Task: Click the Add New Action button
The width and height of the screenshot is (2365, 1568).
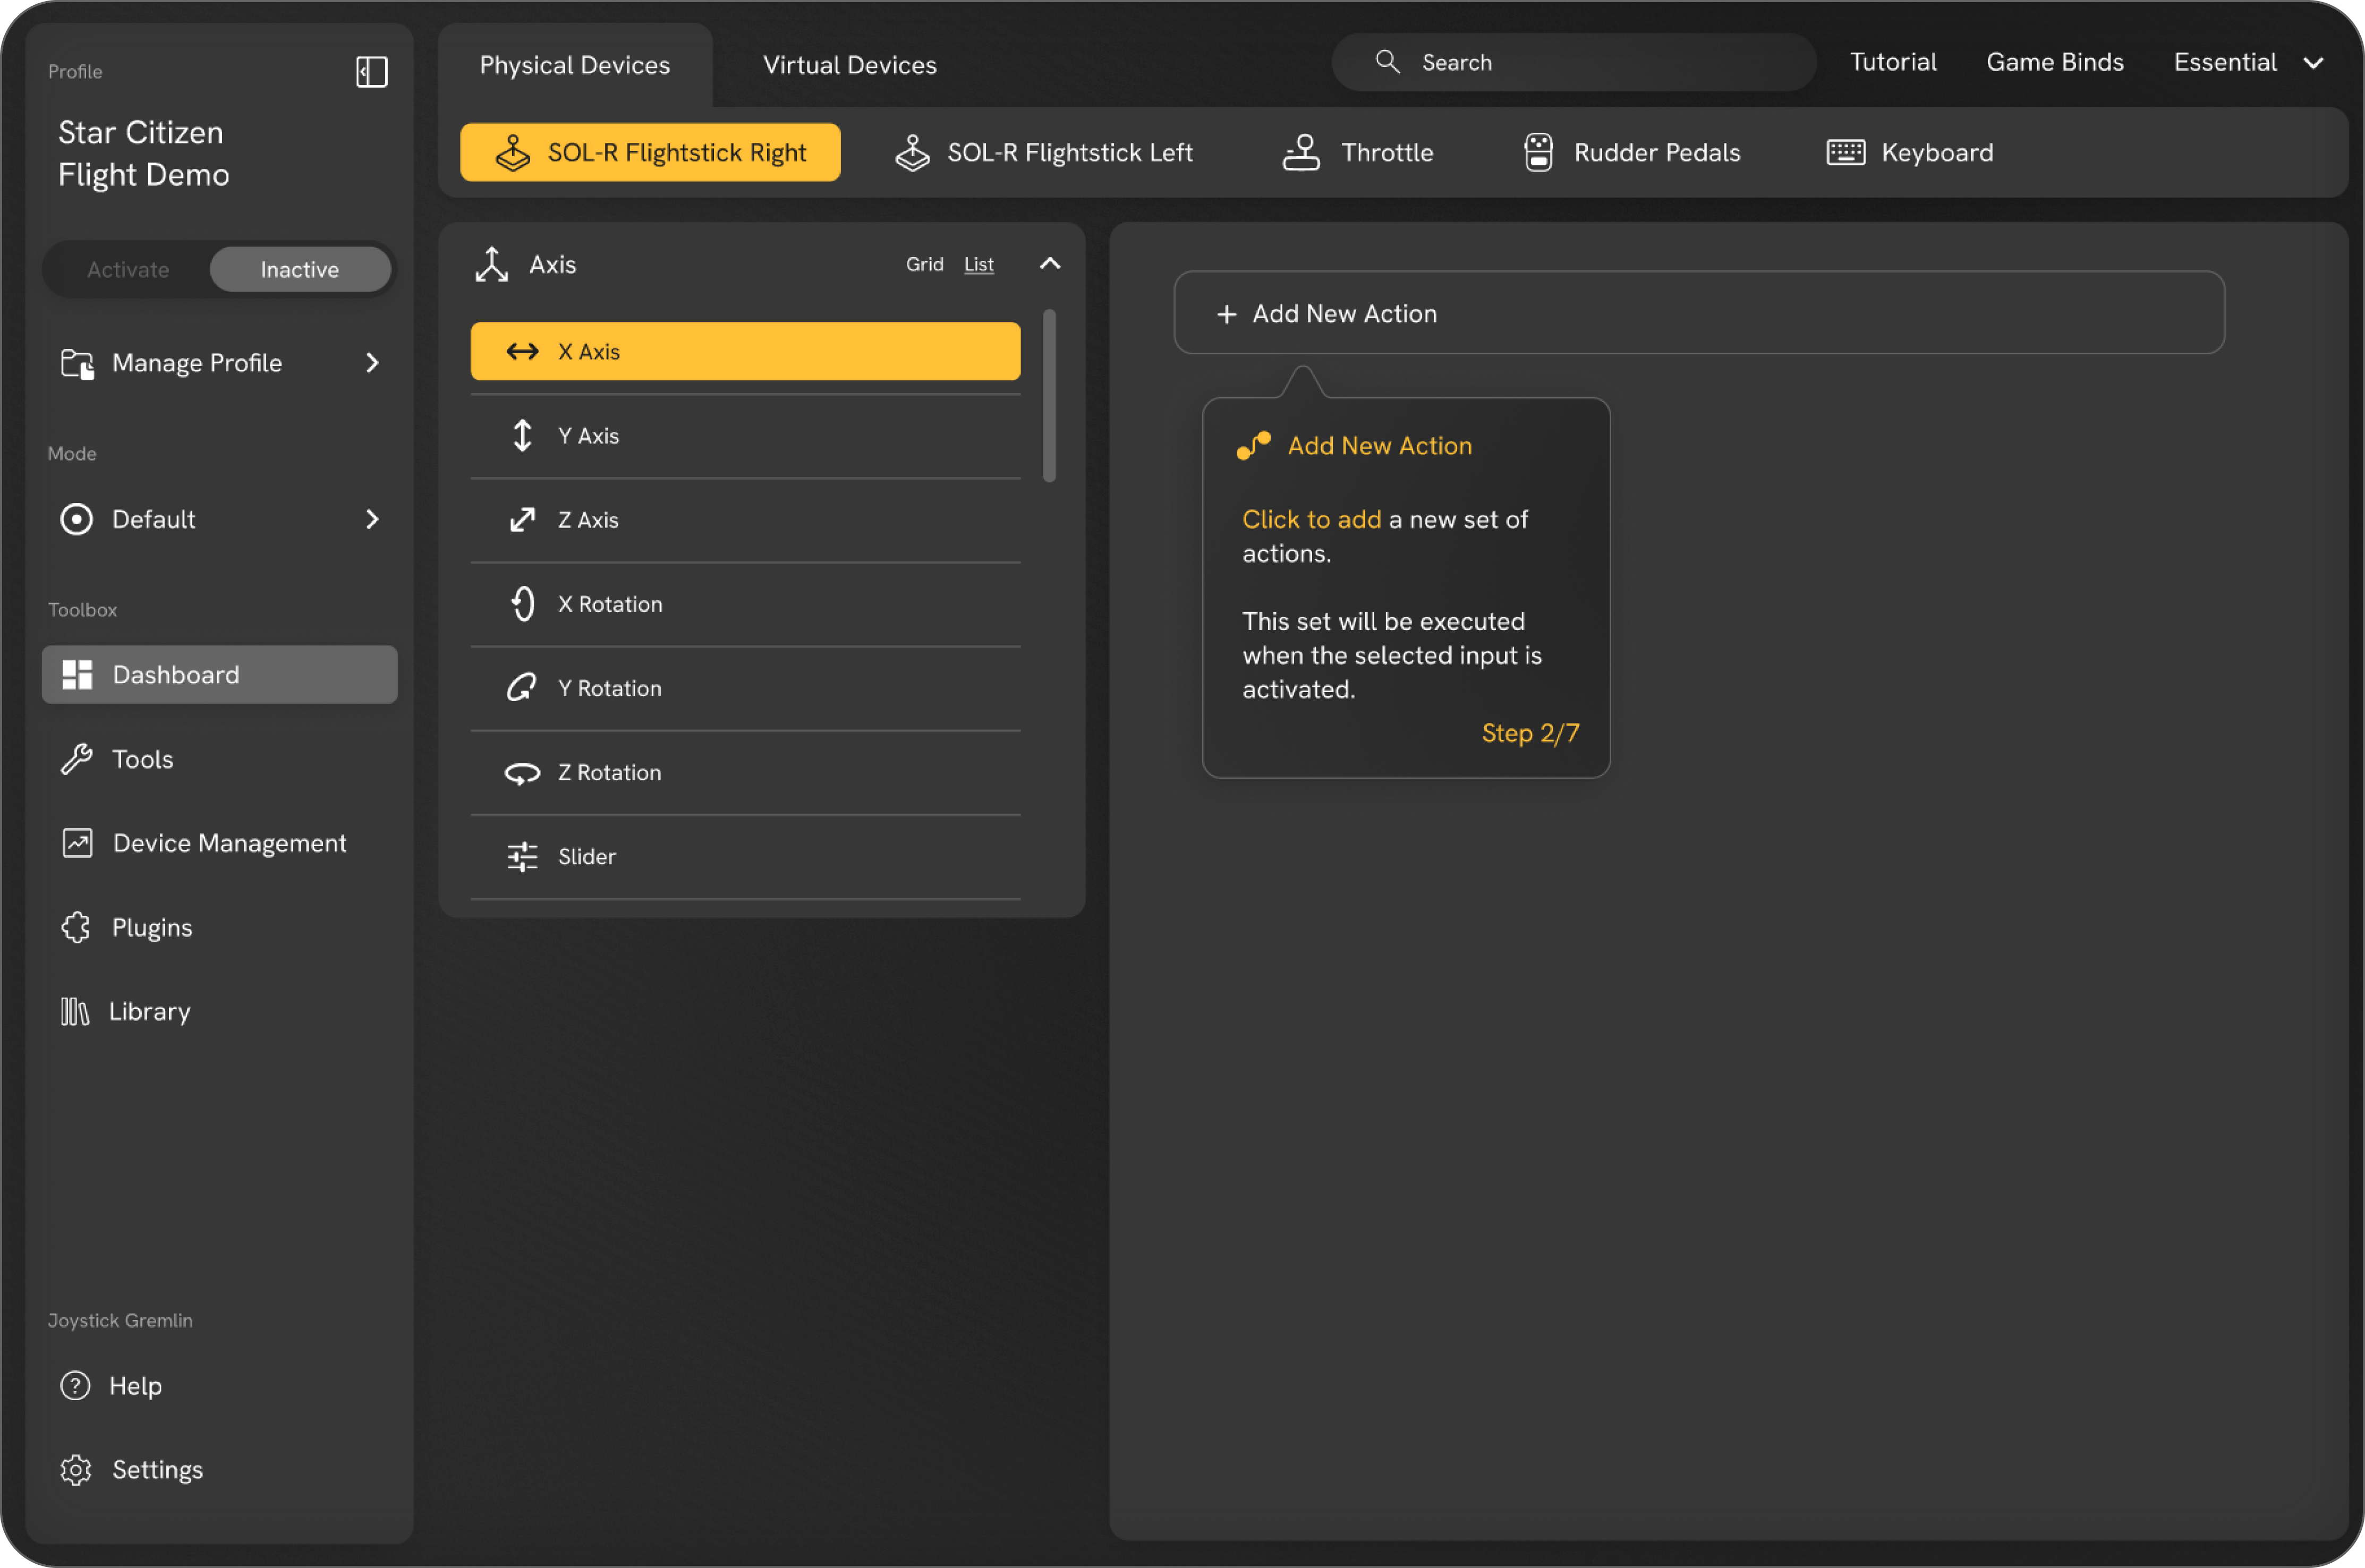Action: point(1698,313)
